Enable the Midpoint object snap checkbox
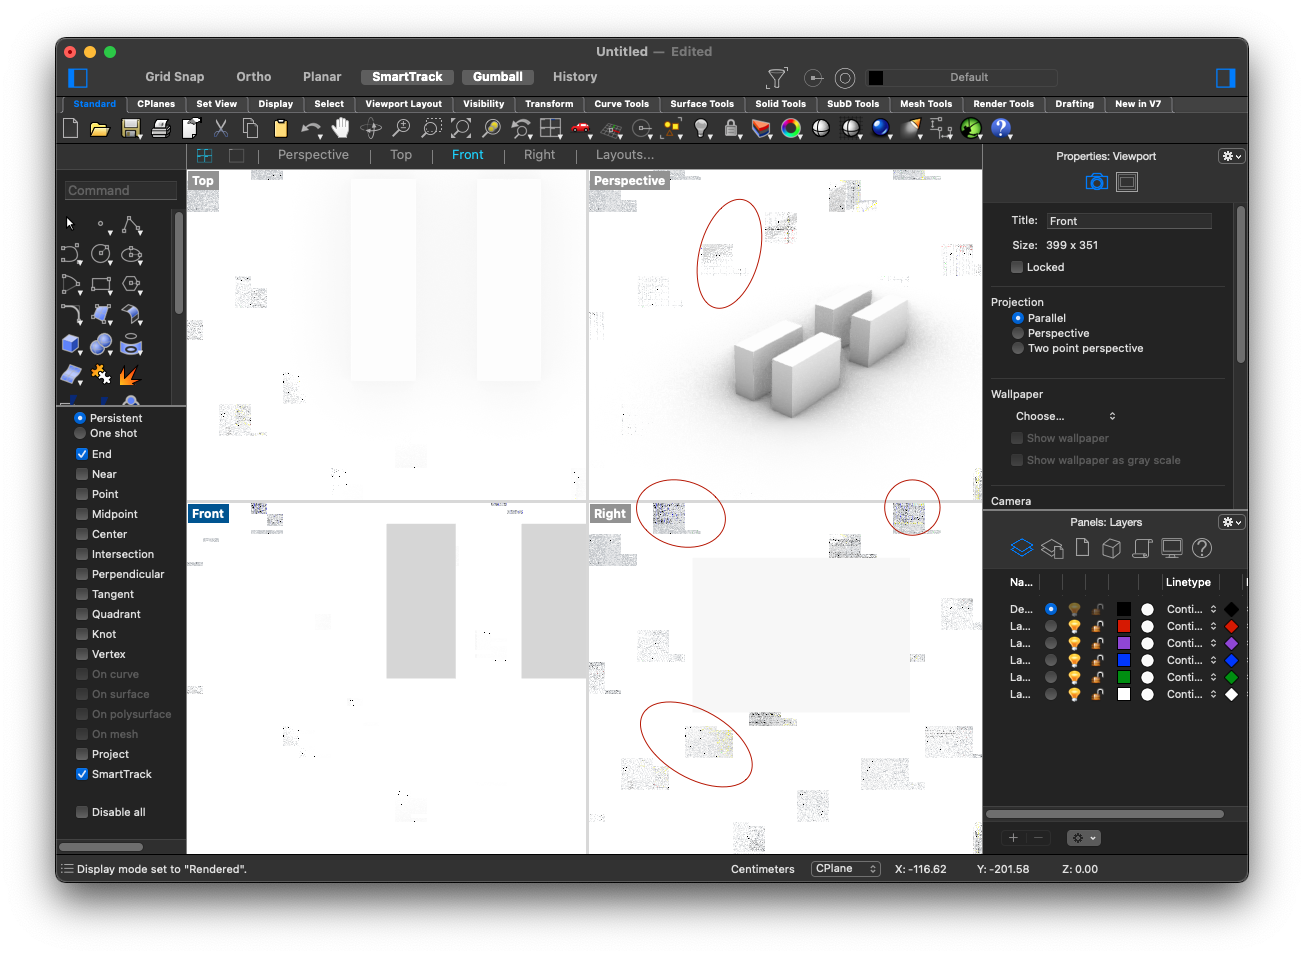The height and width of the screenshot is (956, 1304). pos(82,514)
